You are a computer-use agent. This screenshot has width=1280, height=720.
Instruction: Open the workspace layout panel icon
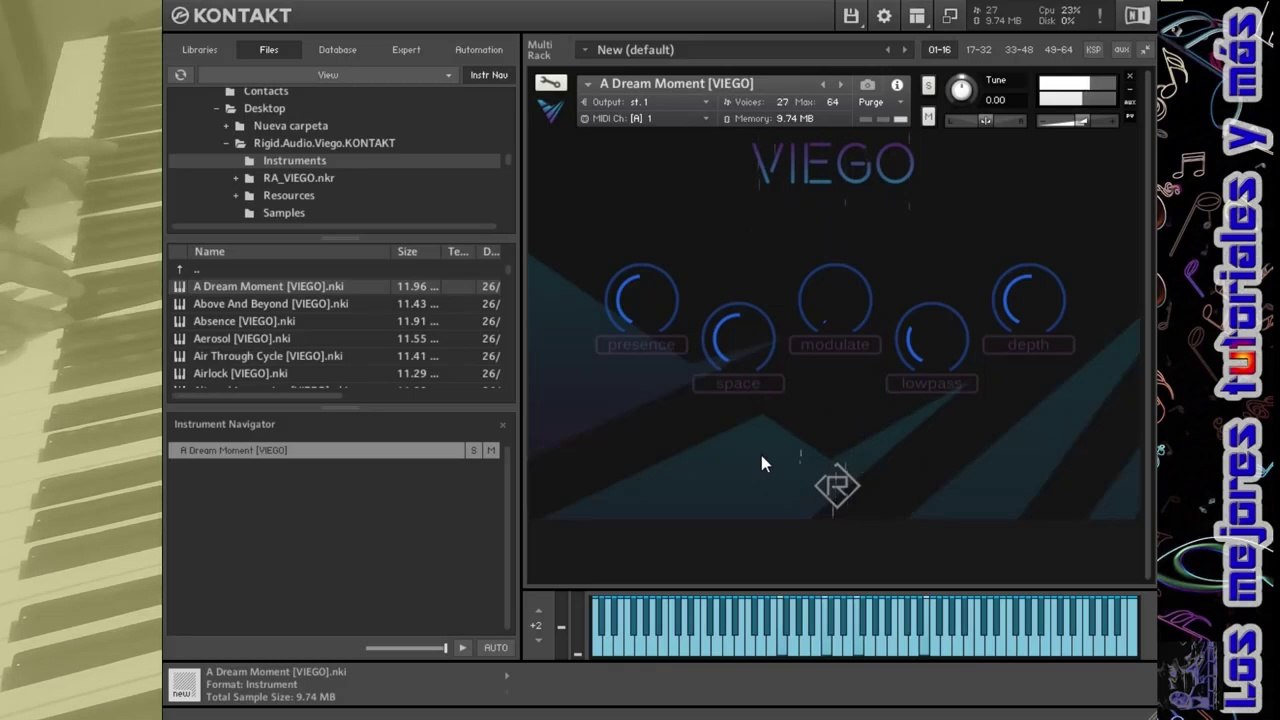(x=917, y=16)
